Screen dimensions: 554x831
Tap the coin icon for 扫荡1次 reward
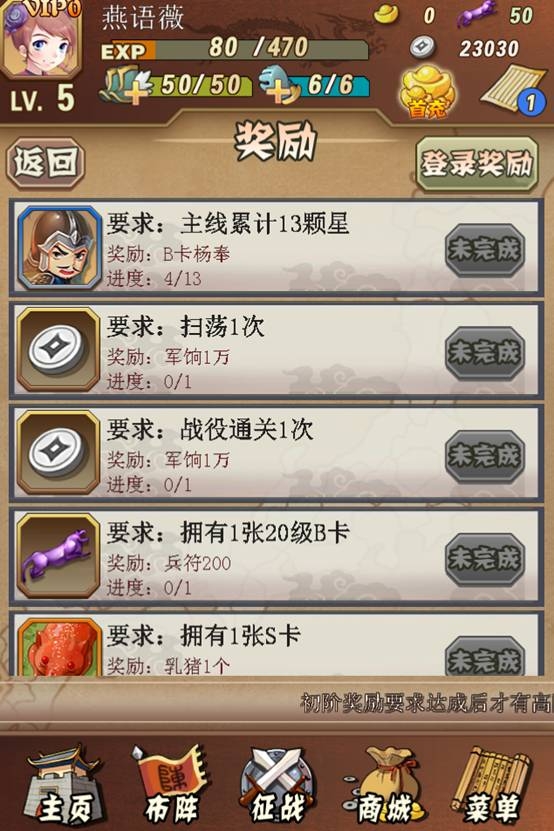coord(58,350)
